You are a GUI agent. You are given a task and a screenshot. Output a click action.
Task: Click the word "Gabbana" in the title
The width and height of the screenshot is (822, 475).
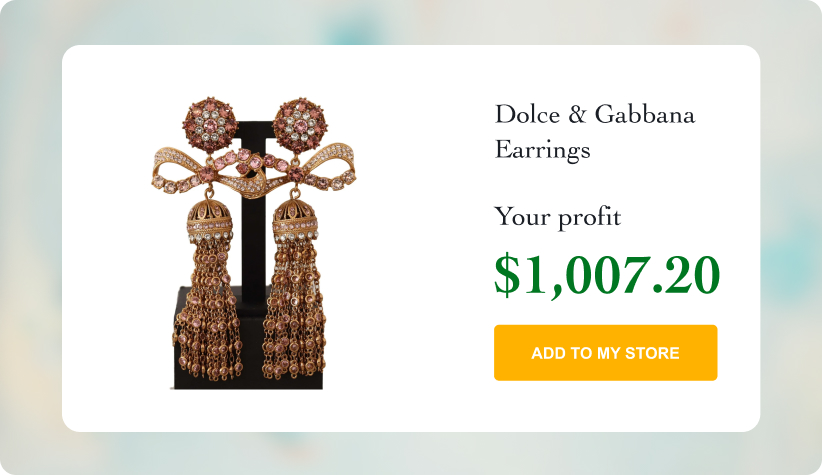(644, 114)
